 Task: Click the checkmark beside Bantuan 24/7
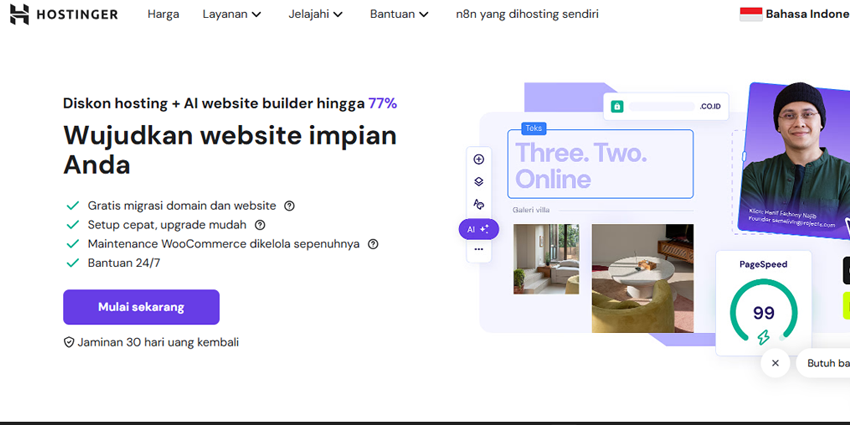[73, 263]
